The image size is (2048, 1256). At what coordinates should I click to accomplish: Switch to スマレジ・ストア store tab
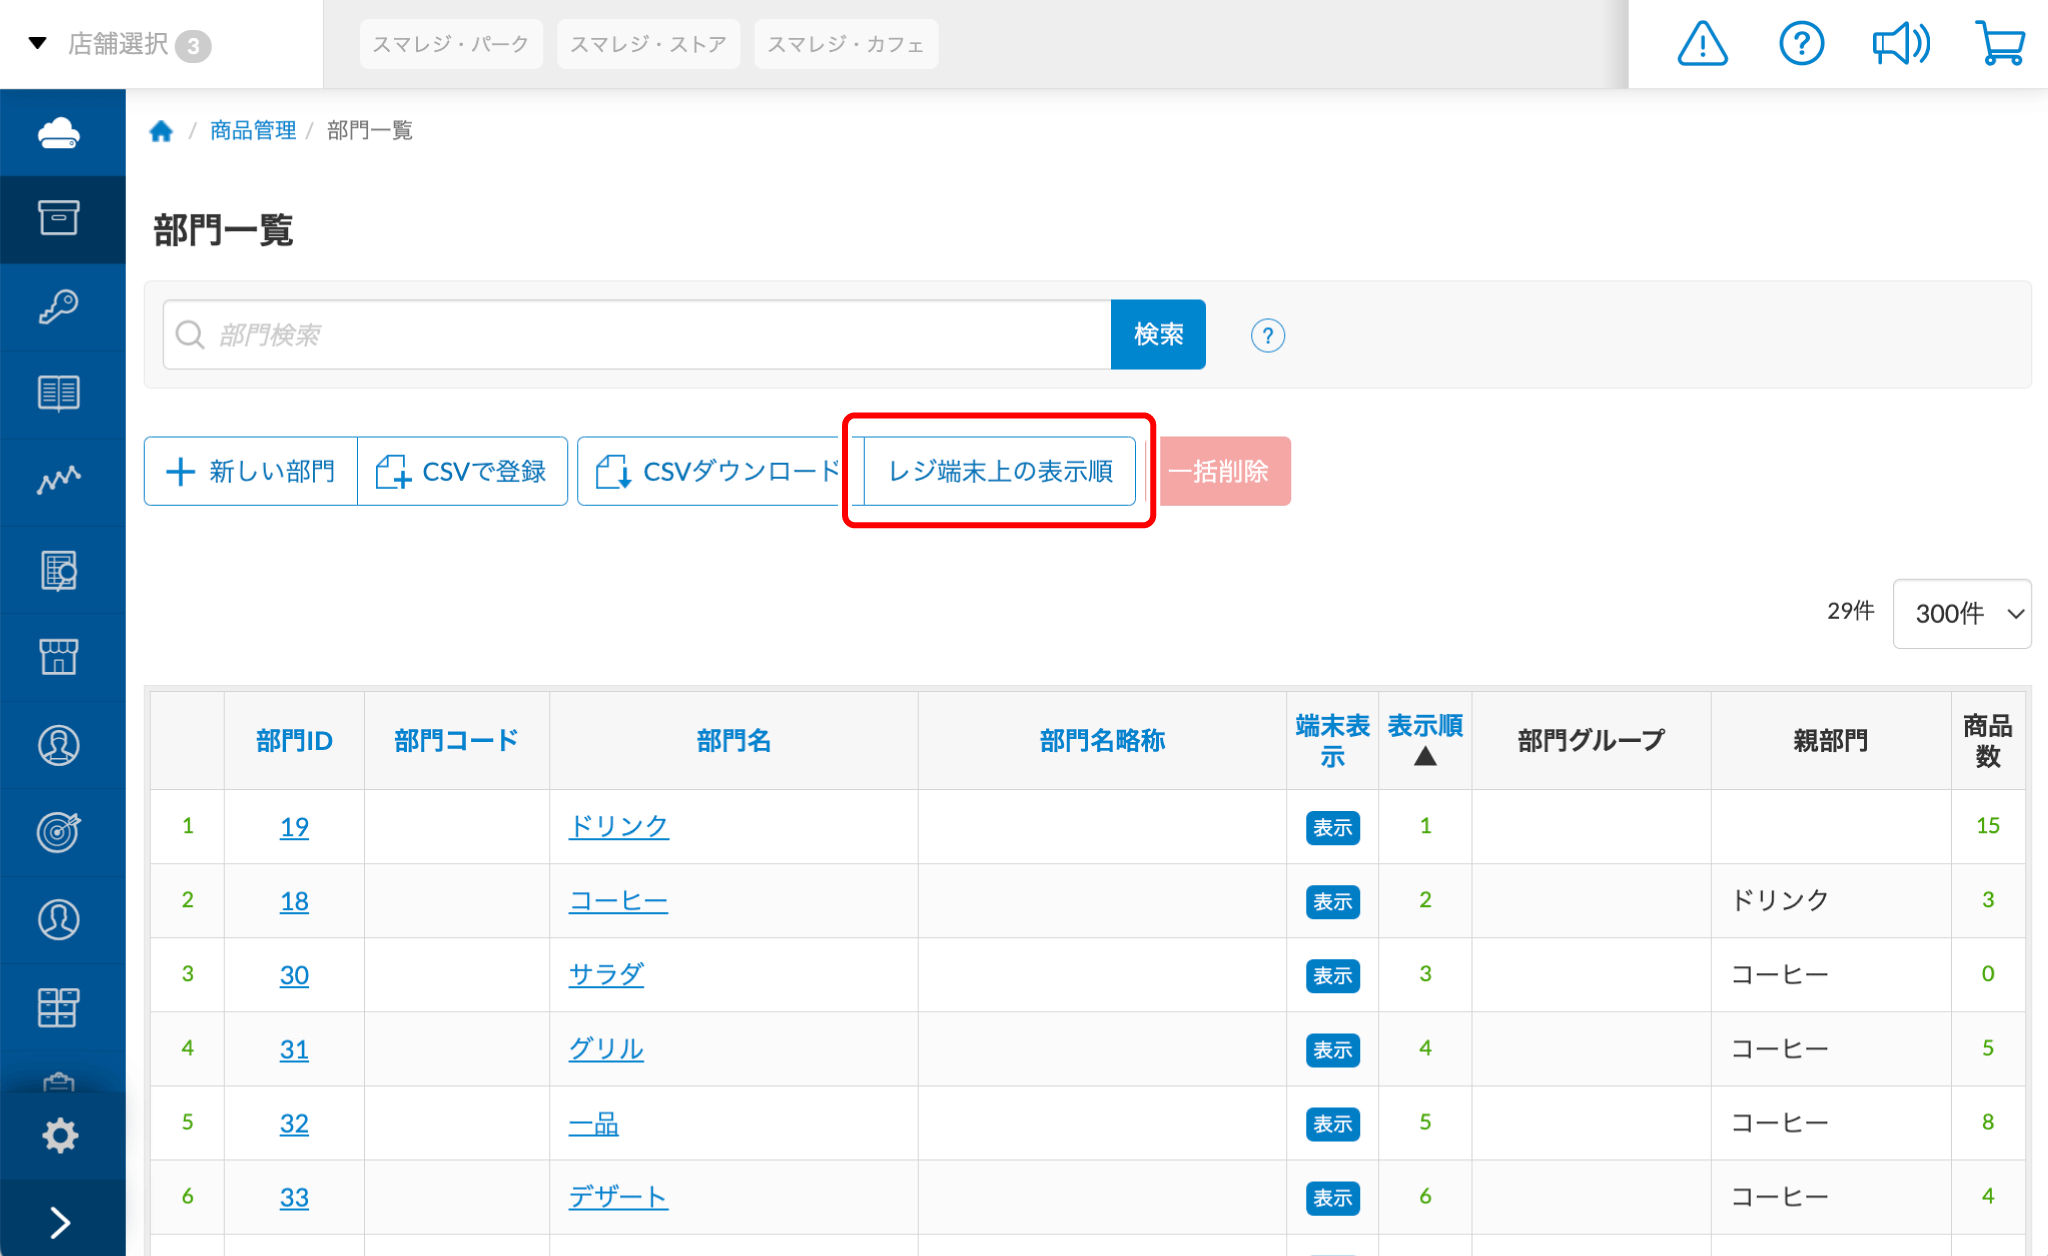pyautogui.click(x=648, y=44)
